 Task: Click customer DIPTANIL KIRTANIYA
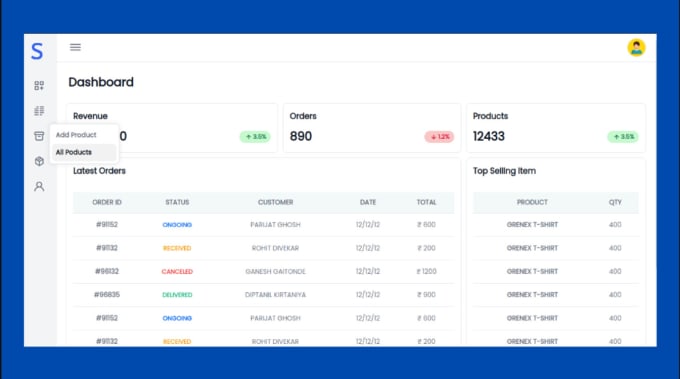coord(275,295)
